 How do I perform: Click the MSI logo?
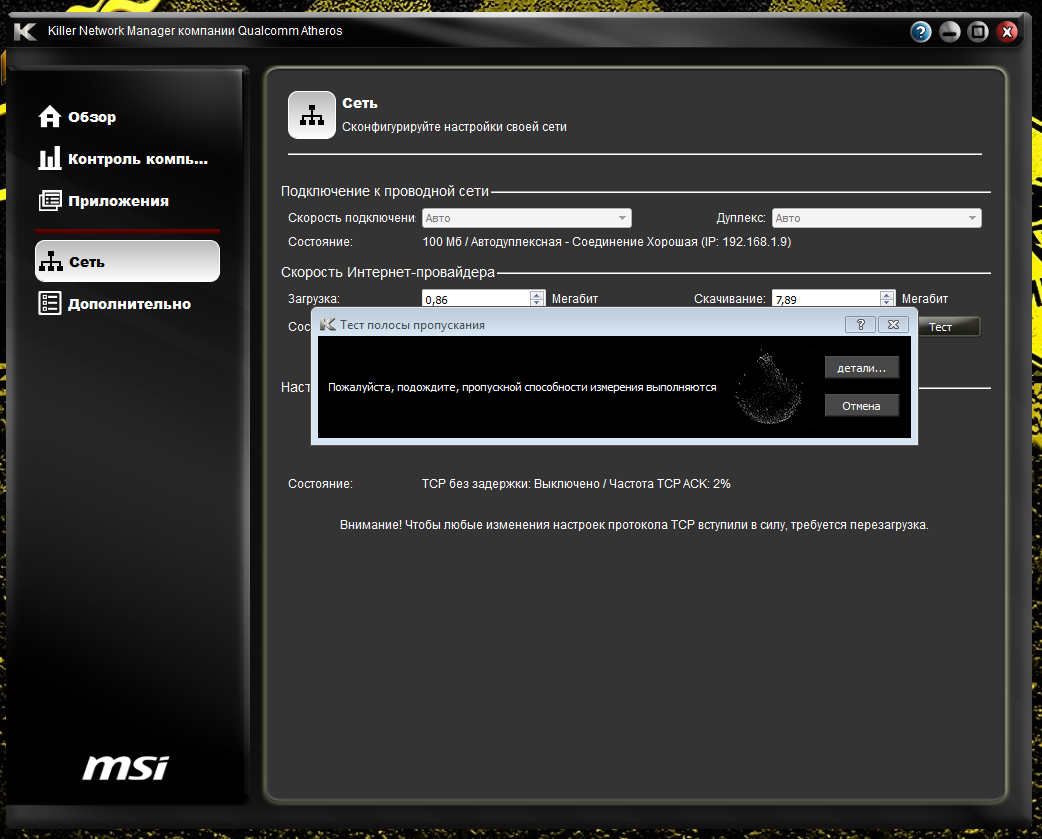tap(126, 767)
